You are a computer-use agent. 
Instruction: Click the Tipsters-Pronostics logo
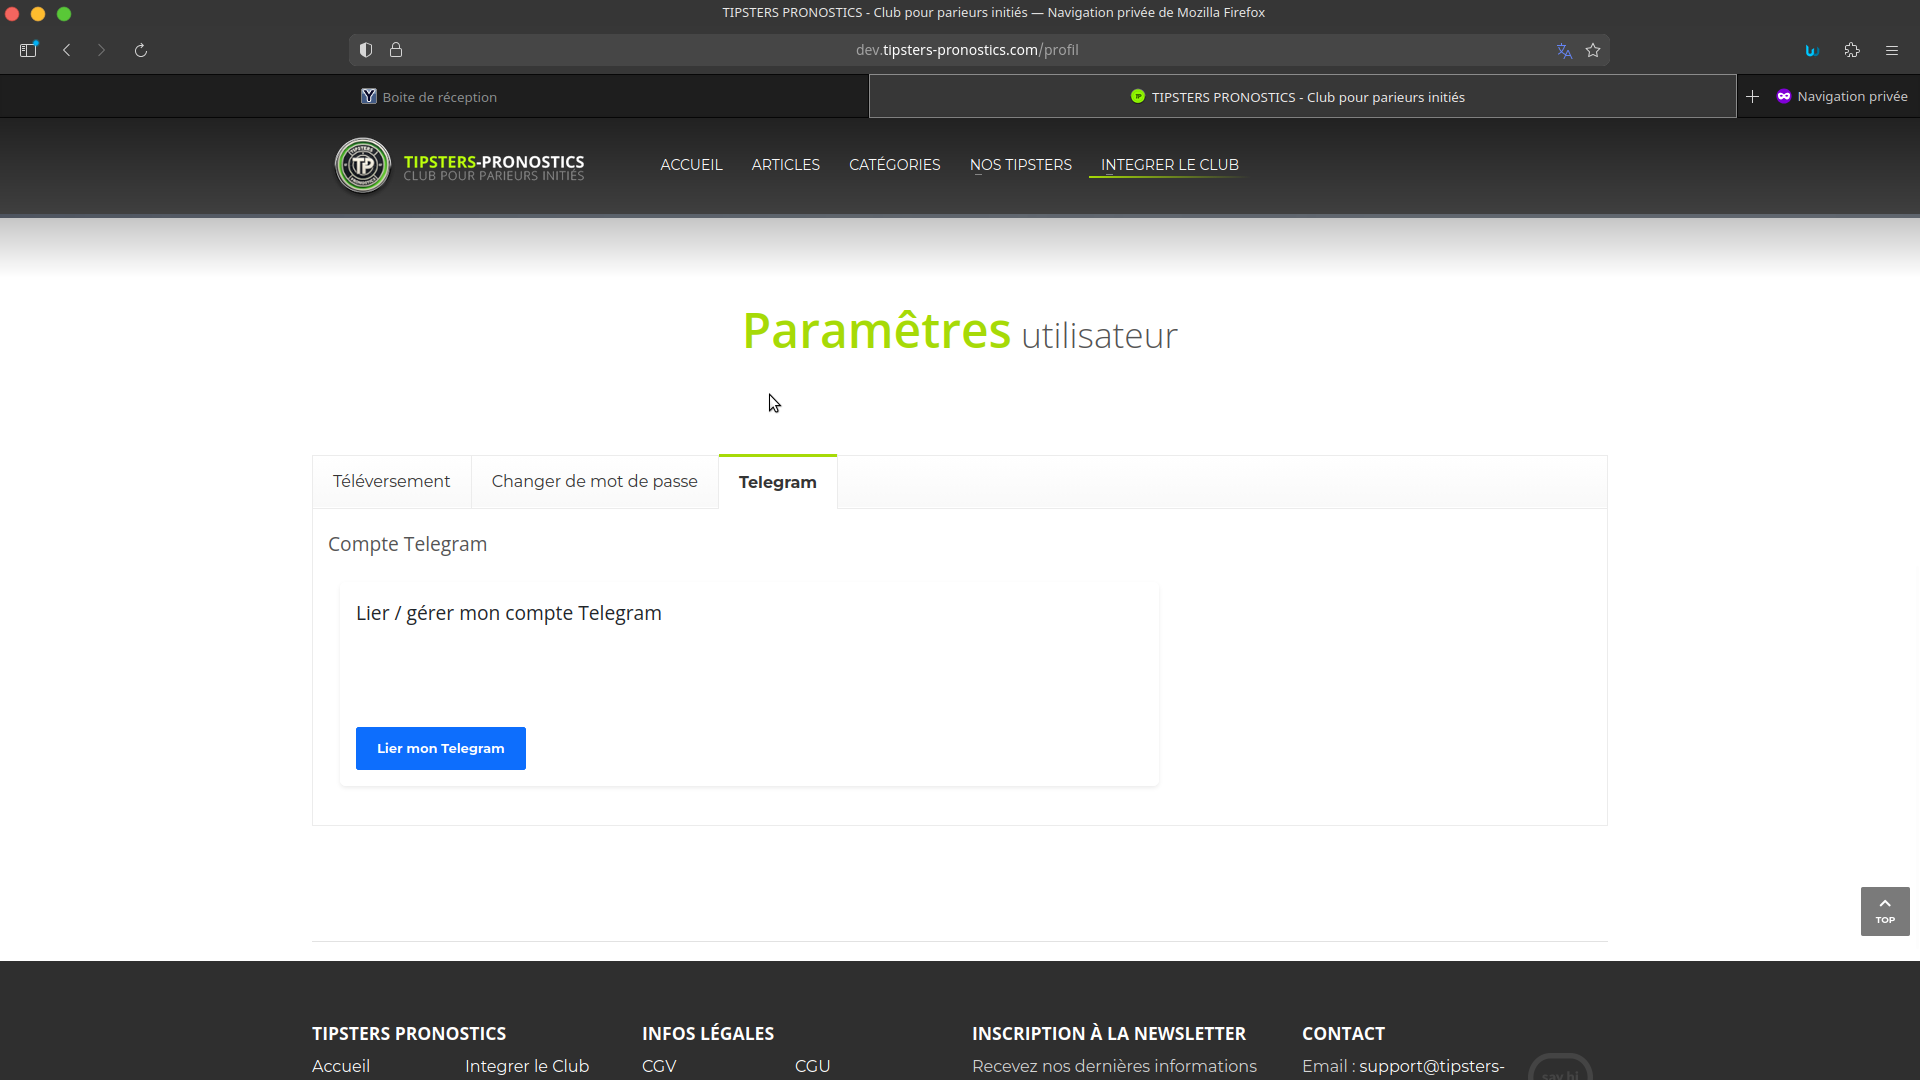pyautogui.click(x=363, y=166)
